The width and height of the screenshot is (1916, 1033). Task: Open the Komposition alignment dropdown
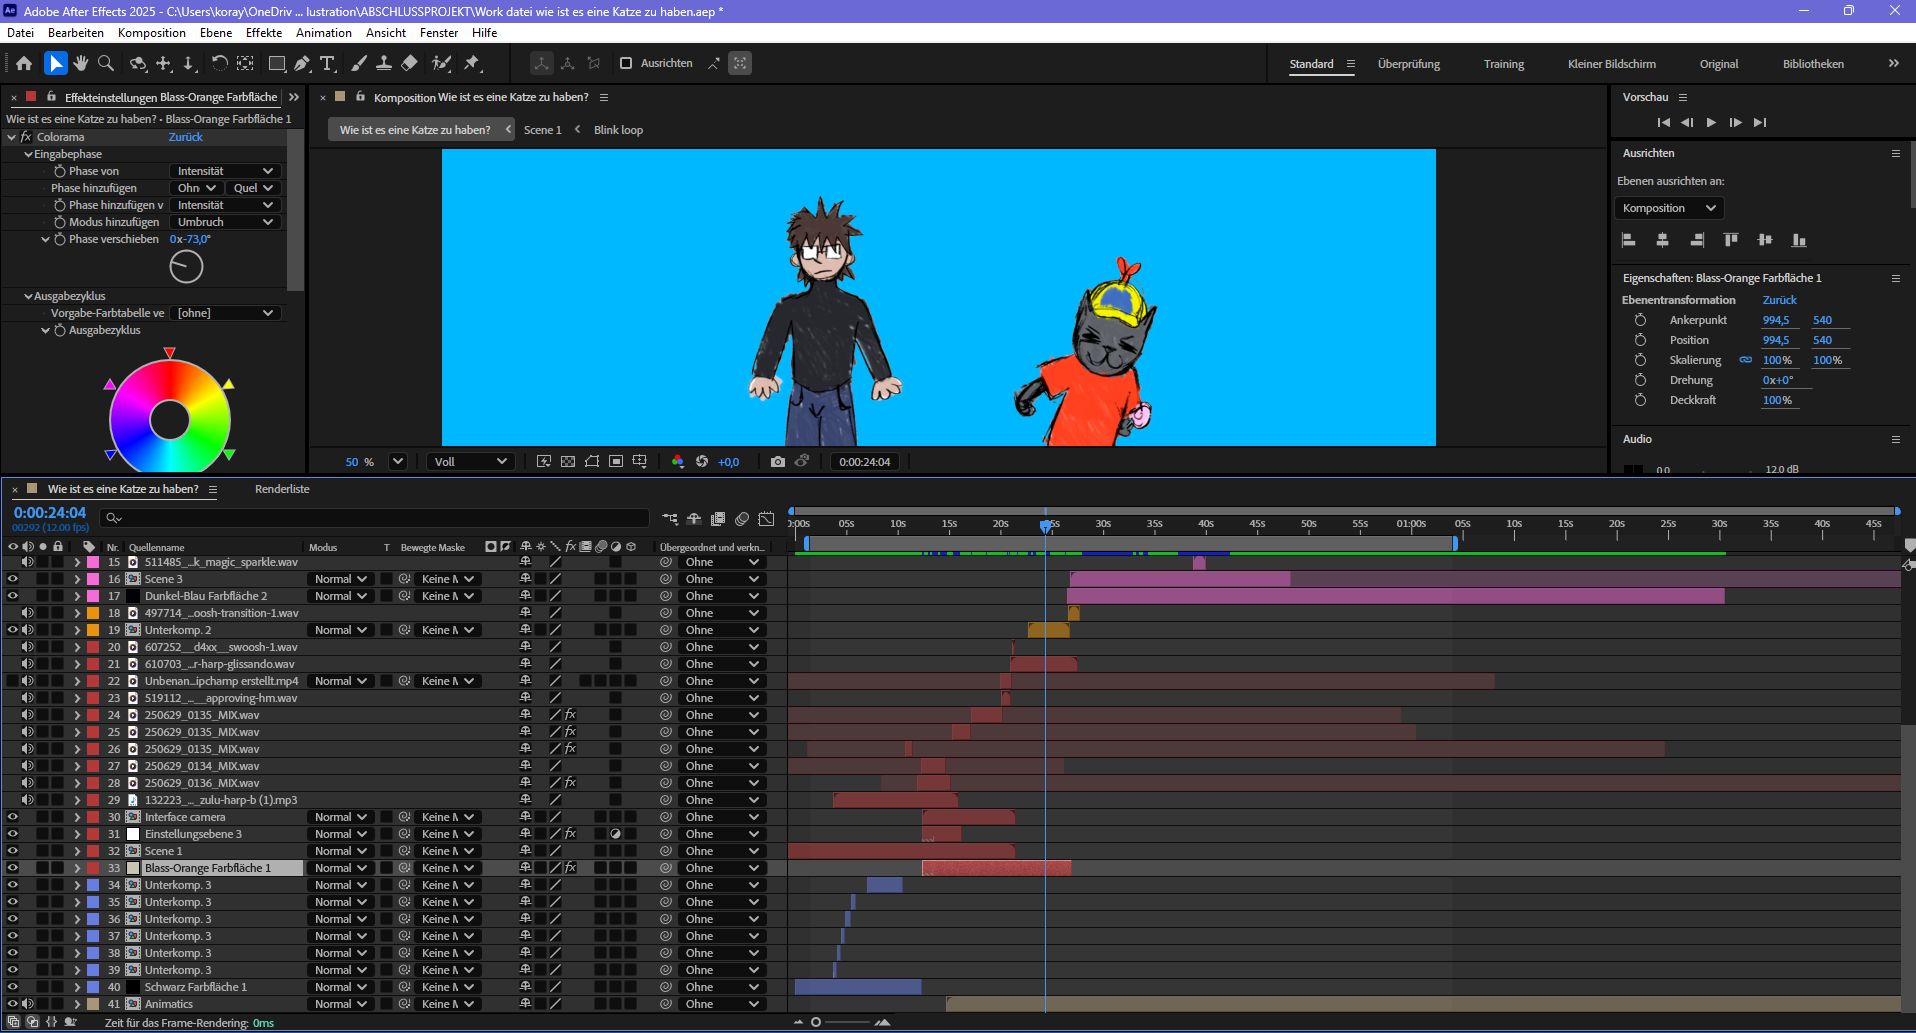1668,208
